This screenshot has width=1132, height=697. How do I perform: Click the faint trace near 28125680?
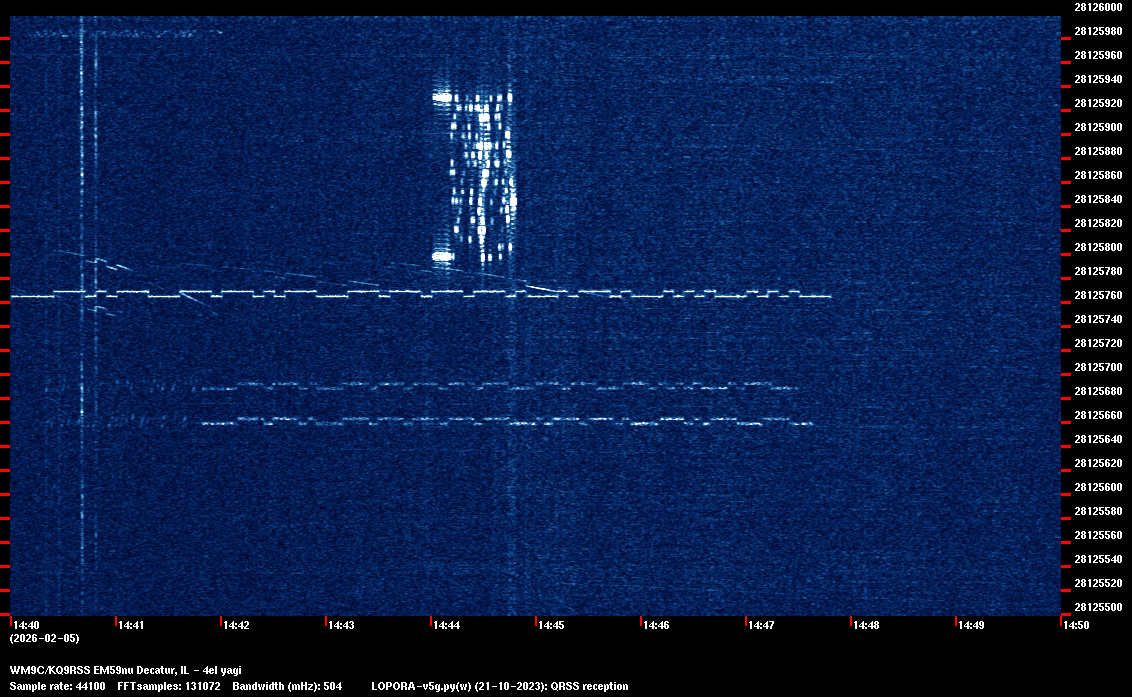(500, 385)
